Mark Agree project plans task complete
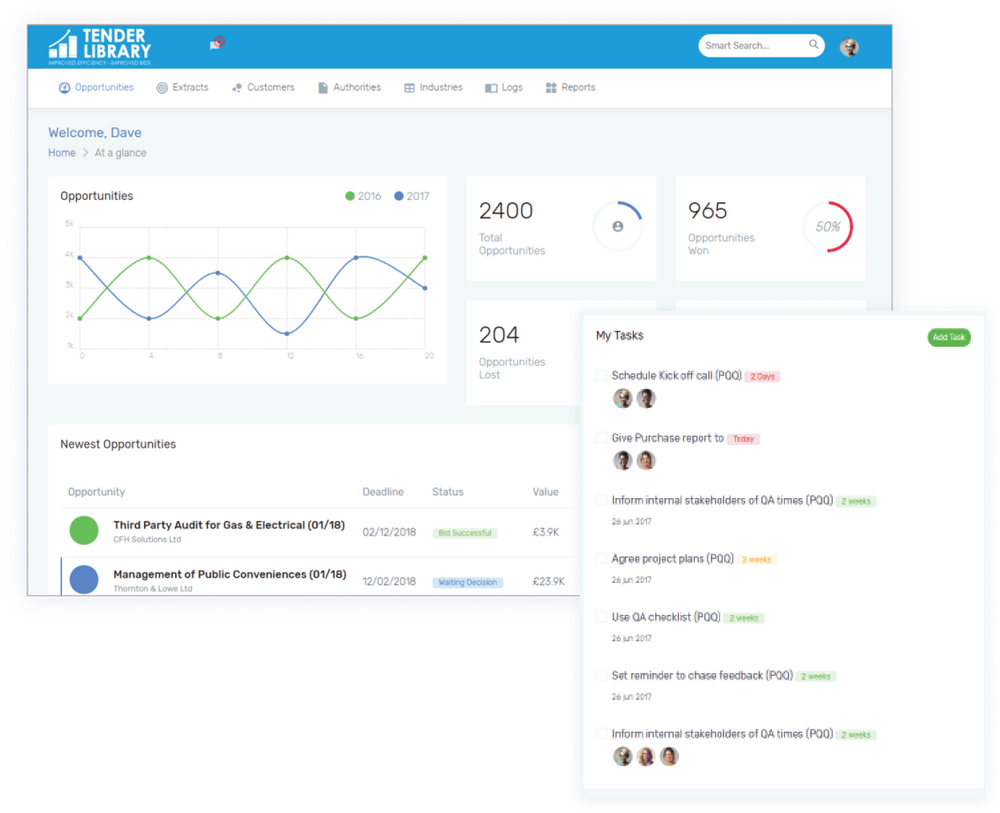The width and height of the screenshot is (1000, 813). pos(601,559)
